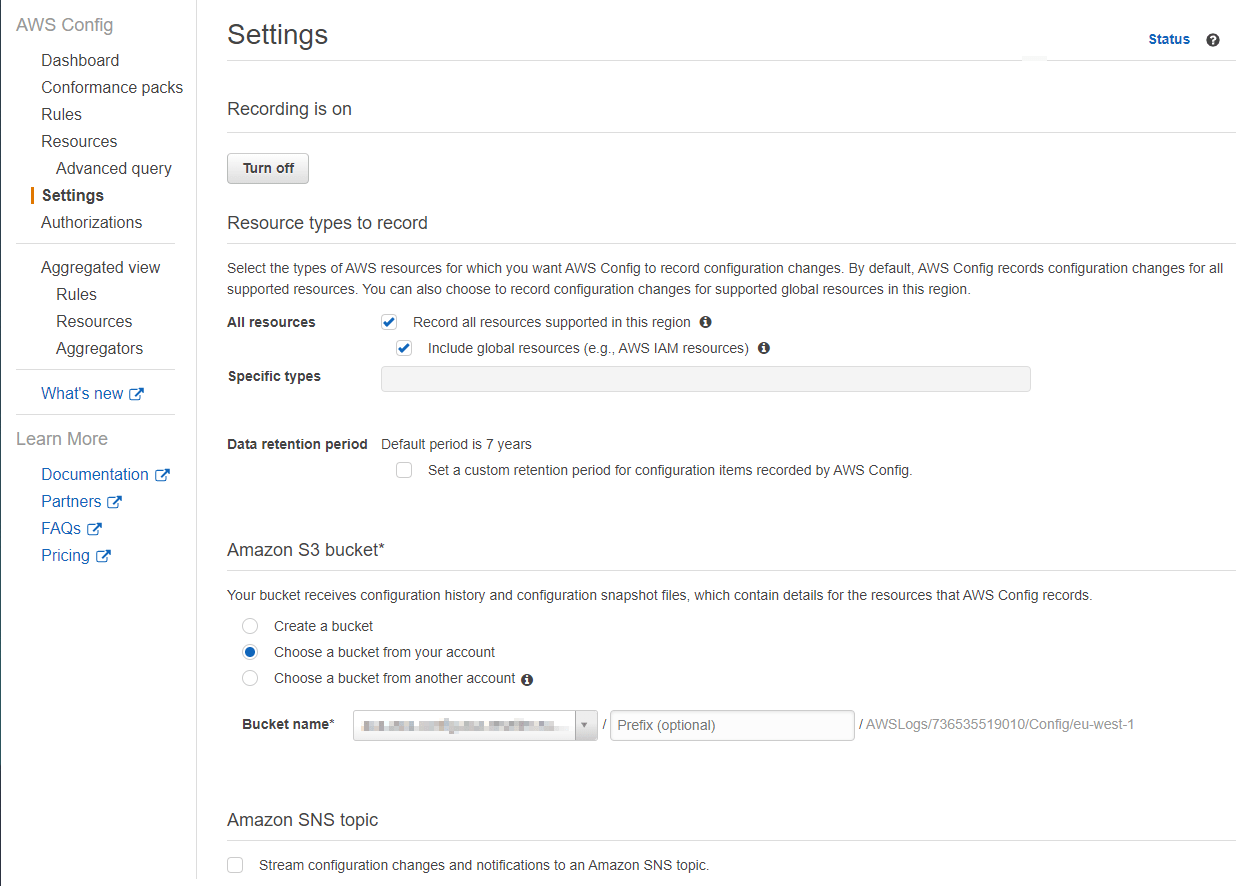The width and height of the screenshot is (1247, 886).
Task: Open Aggregated view section
Action: click(x=100, y=267)
